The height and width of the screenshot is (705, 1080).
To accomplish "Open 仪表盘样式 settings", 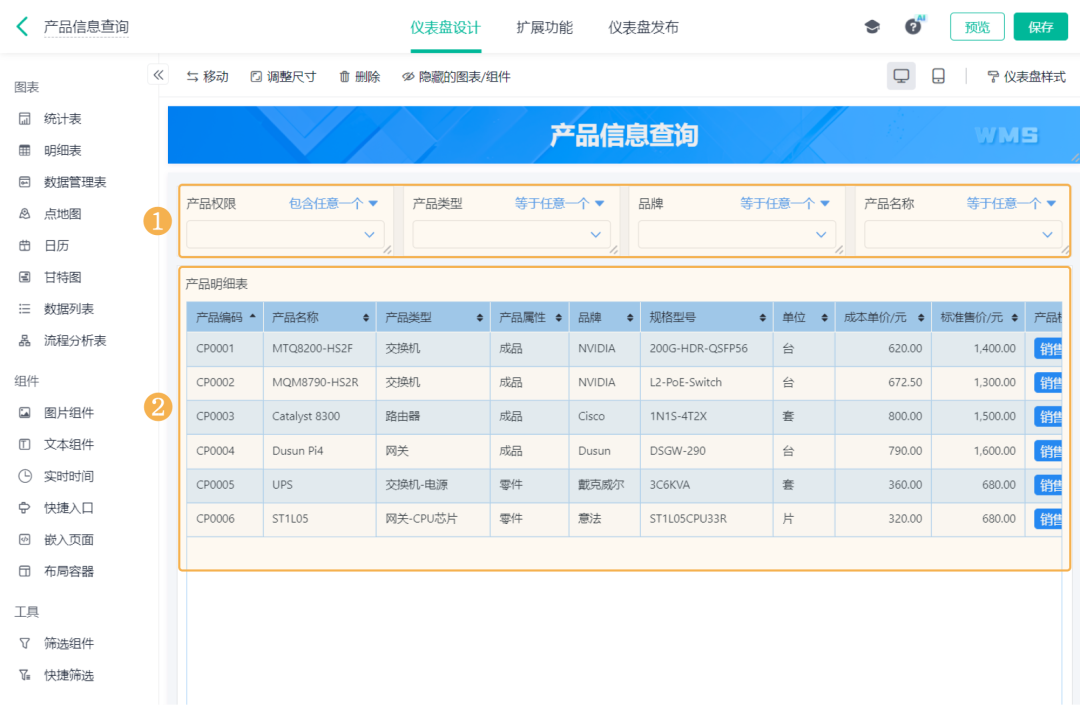I will (1026, 76).
